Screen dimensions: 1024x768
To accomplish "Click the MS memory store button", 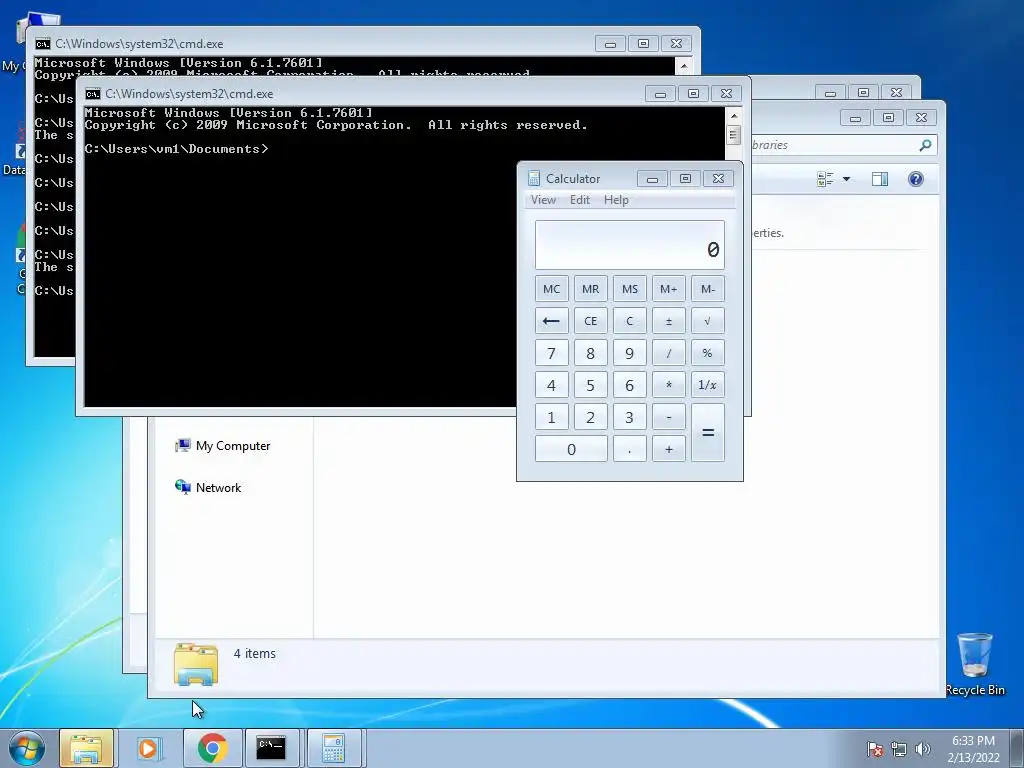I will pos(630,289).
